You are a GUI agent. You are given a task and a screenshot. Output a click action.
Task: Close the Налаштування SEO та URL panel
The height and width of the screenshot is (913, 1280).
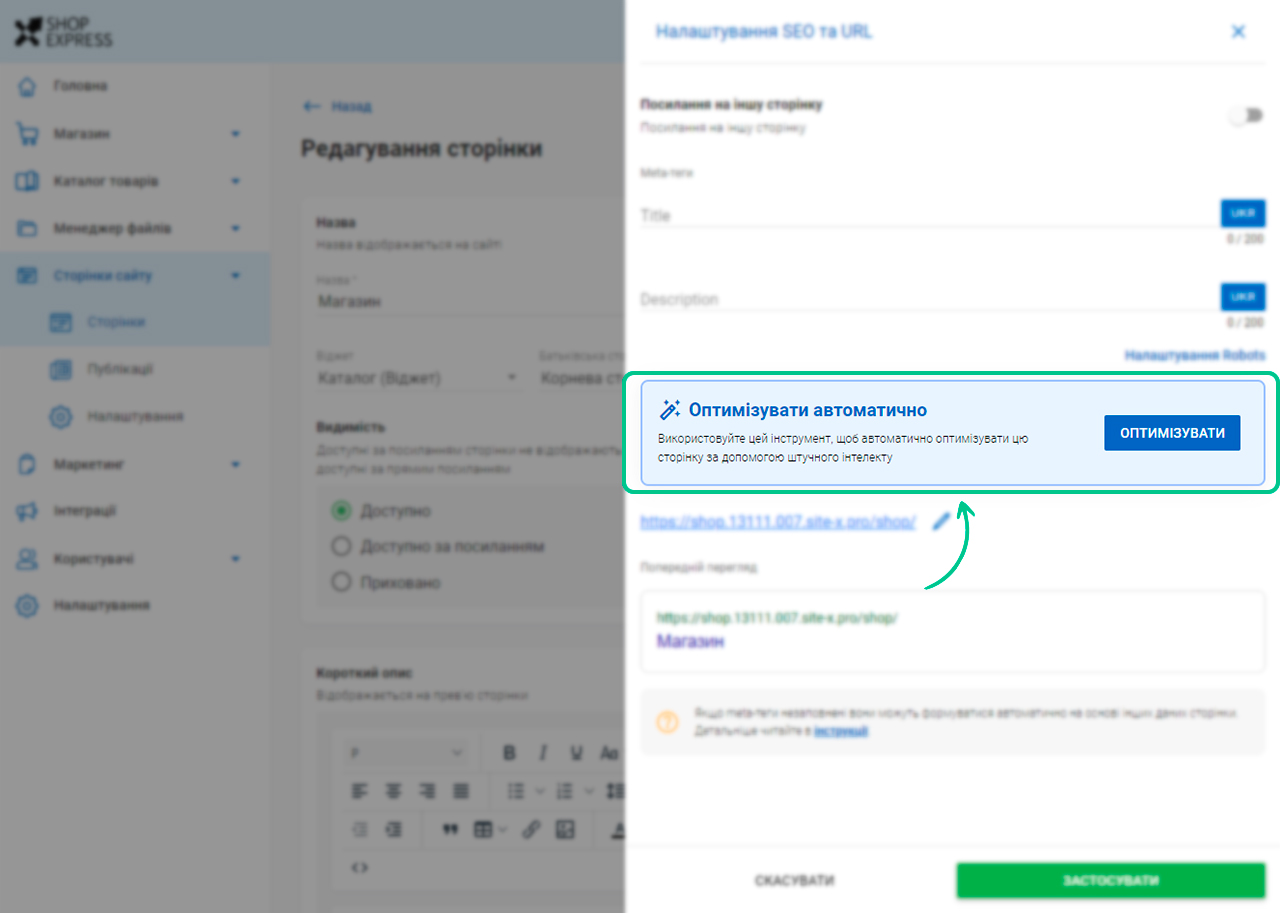[1238, 32]
